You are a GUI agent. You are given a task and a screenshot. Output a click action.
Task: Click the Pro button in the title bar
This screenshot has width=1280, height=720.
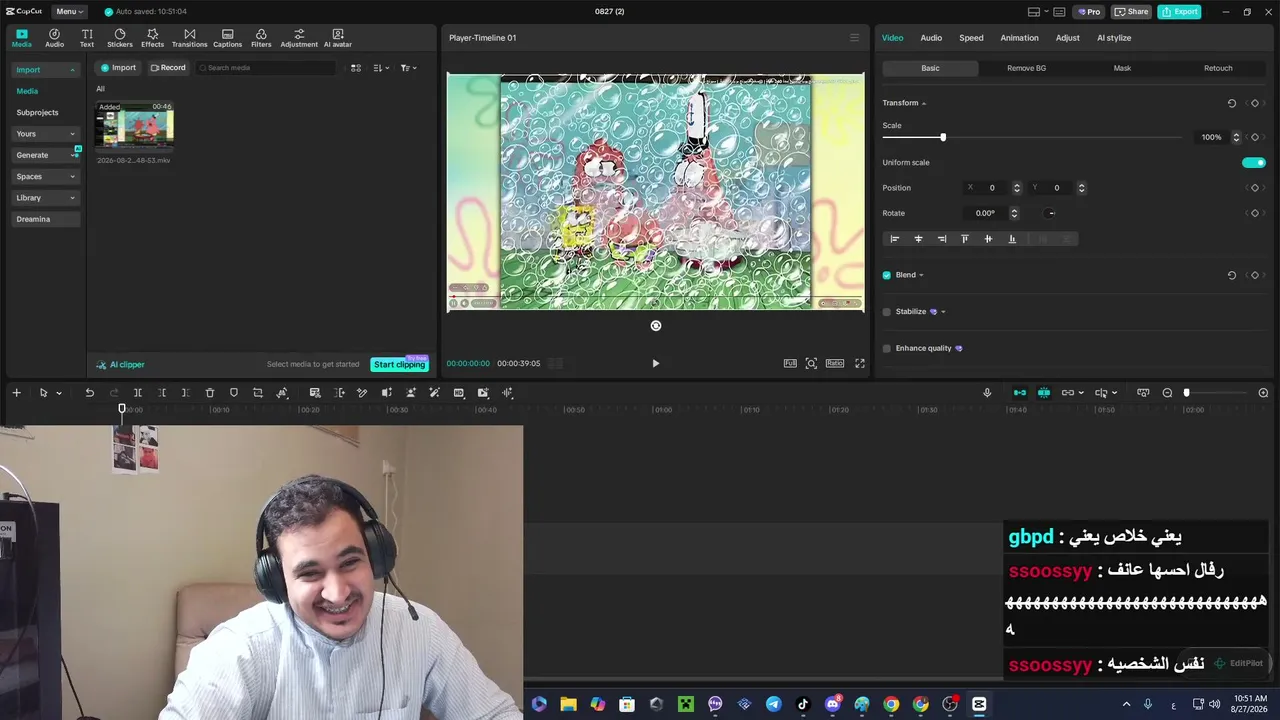pyautogui.click(x=1088, y=12)
